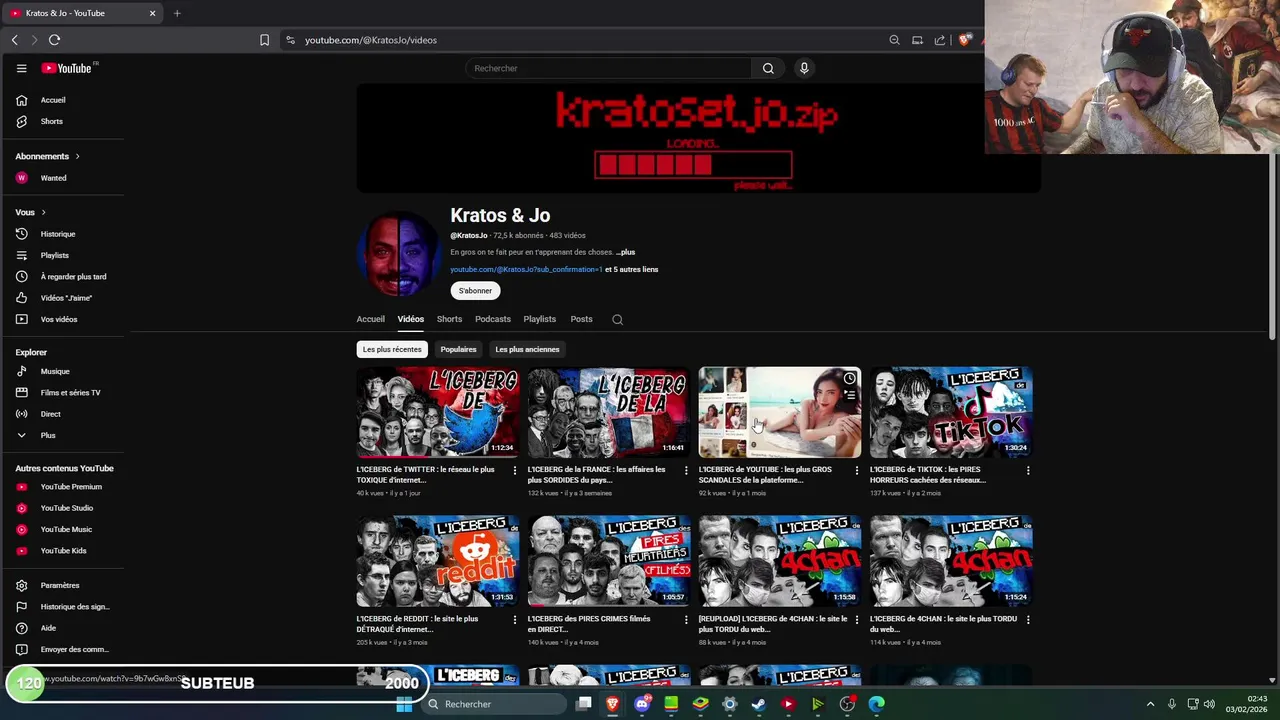The image size is (1280, 720).
Task: Reload the page in the browser
Action: pos(54,40)
